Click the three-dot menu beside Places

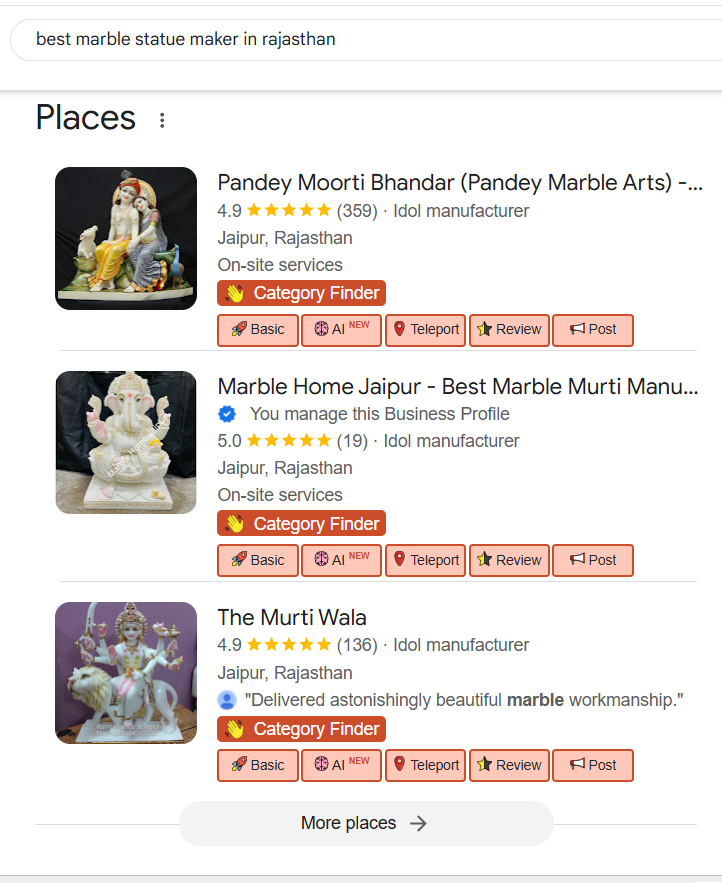click(162, 121)
